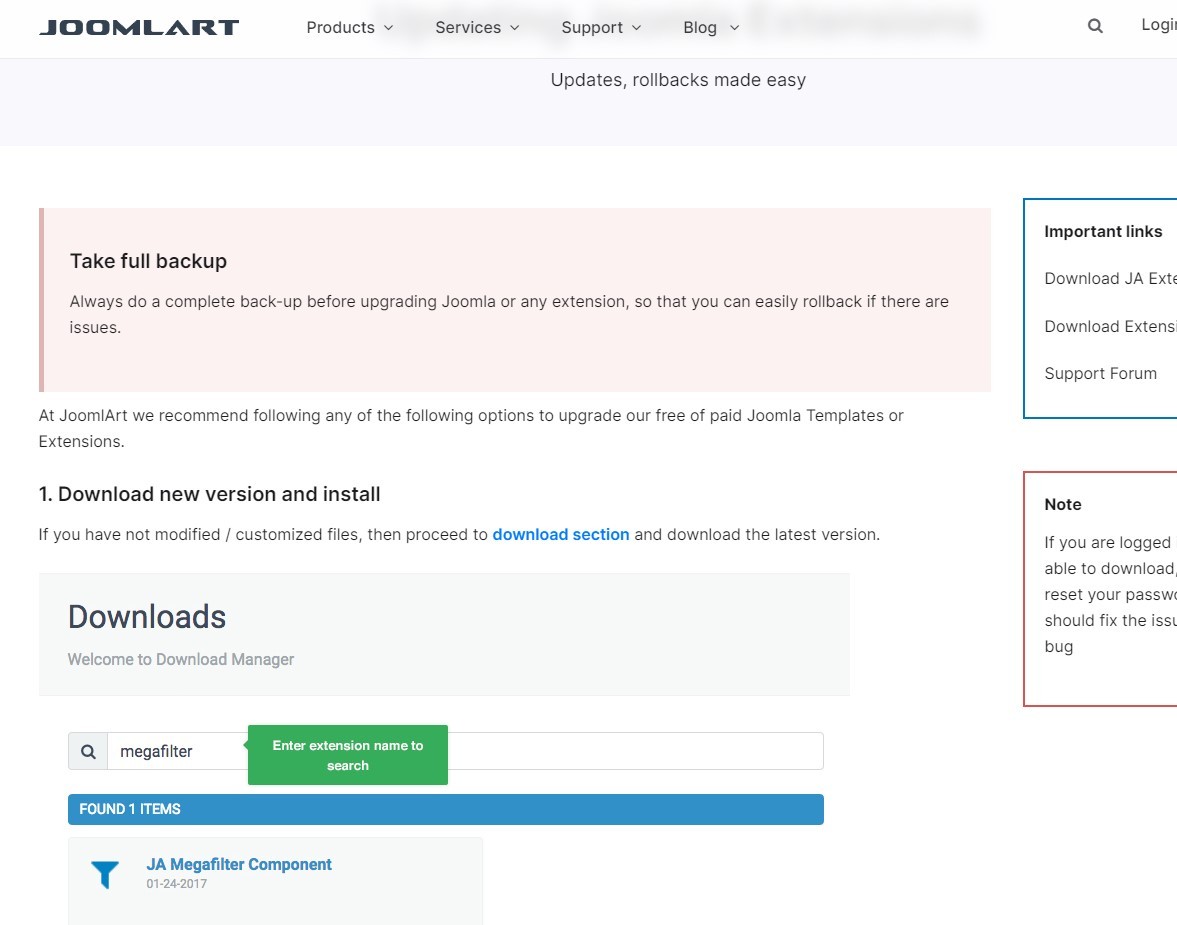This screenshot has height=925, width=1177.
Task: Open the Services menu
Action: (468, 28)
